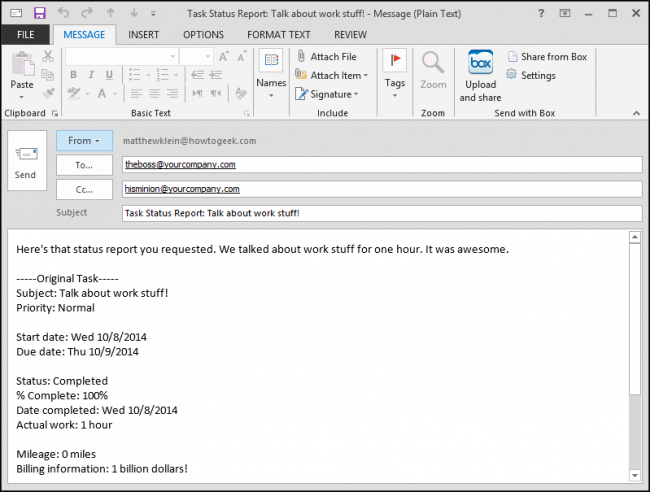Click the Copy icon
This screenshot has height=492, width=650.
[x=48, y=75]
